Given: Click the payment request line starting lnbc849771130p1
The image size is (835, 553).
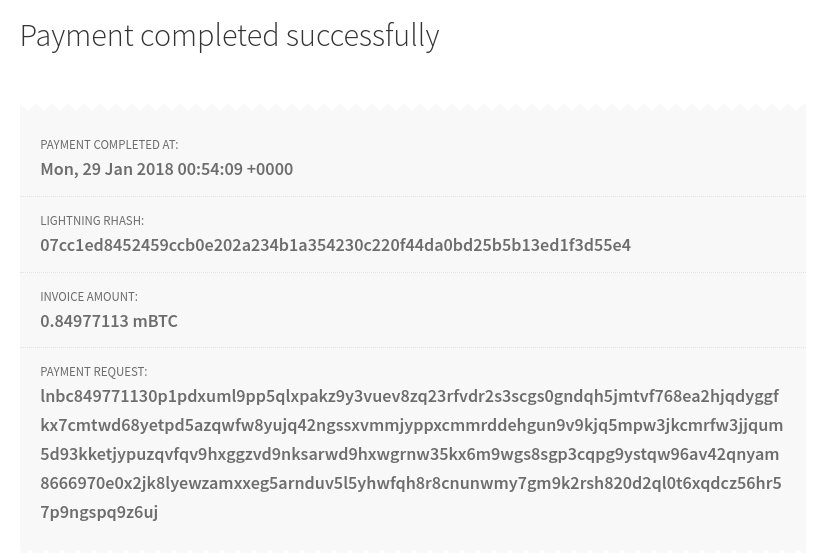Looking at the screenshot, I should (x=410, y=396).
